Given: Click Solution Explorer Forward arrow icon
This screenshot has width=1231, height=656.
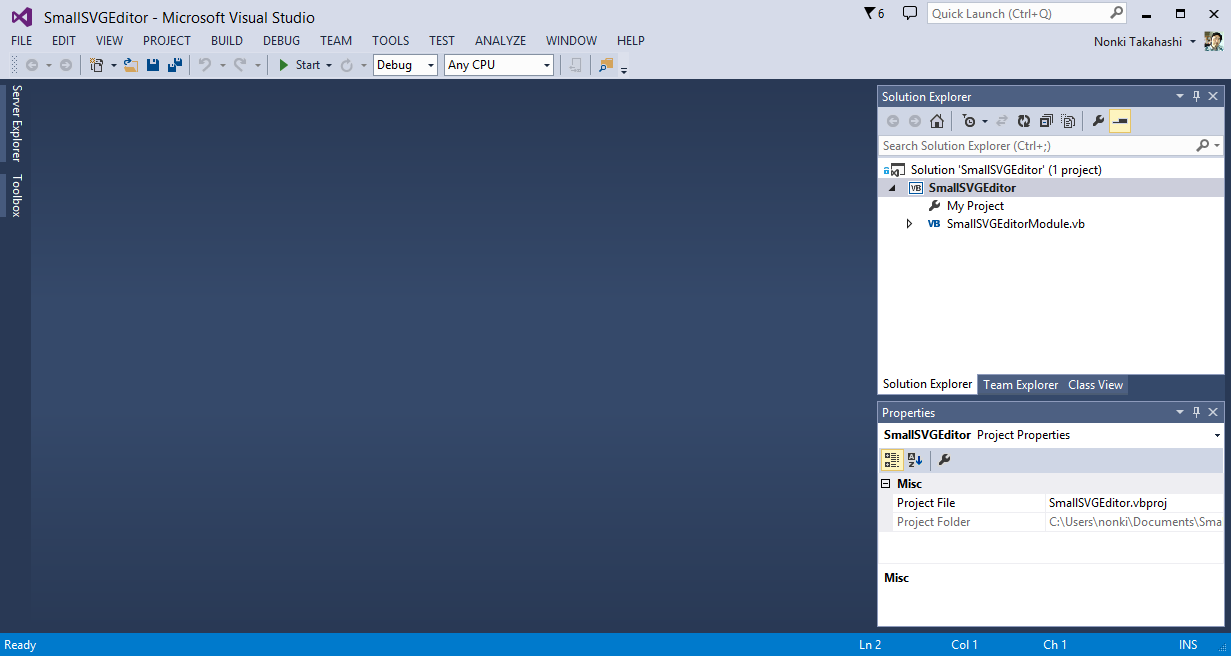Looking at the screenshot, I should click(x=915, y=121).
